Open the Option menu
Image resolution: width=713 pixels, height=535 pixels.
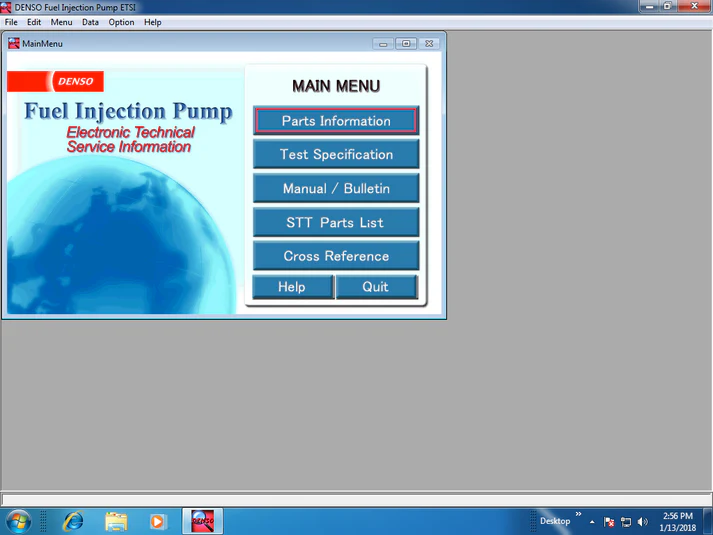tap(121, 22)
